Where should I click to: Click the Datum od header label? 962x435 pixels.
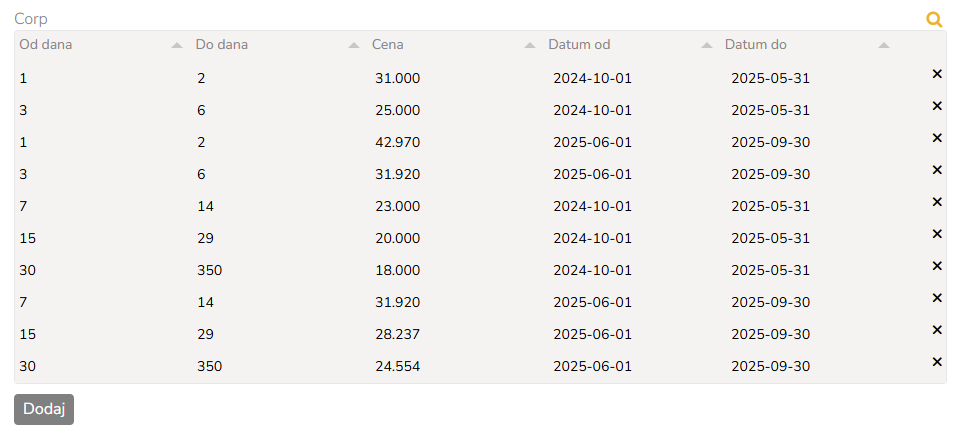tap(579, 45)
